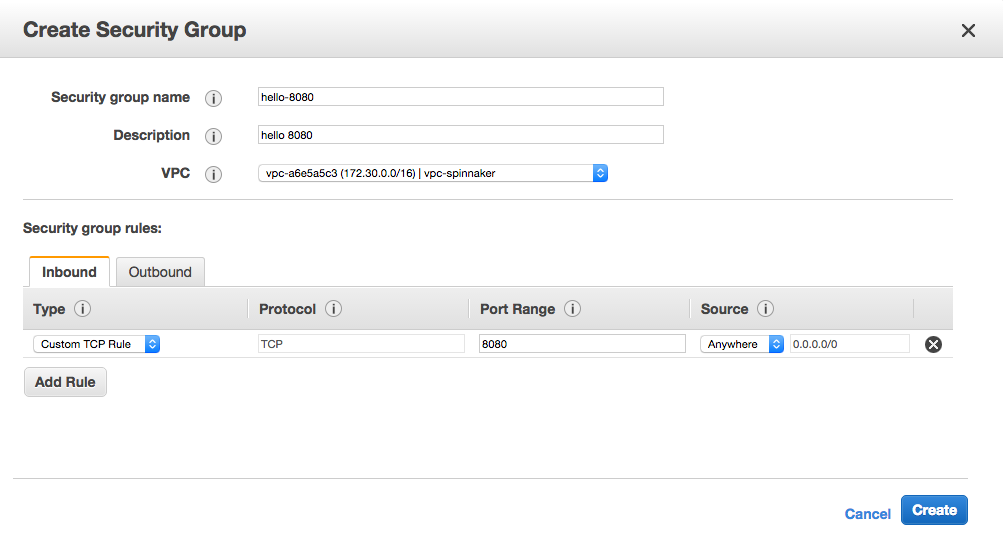Viewport: 1003px width, 544px height.
Task: Open the VPC selection dropdown
Action: tap(433, 173)
